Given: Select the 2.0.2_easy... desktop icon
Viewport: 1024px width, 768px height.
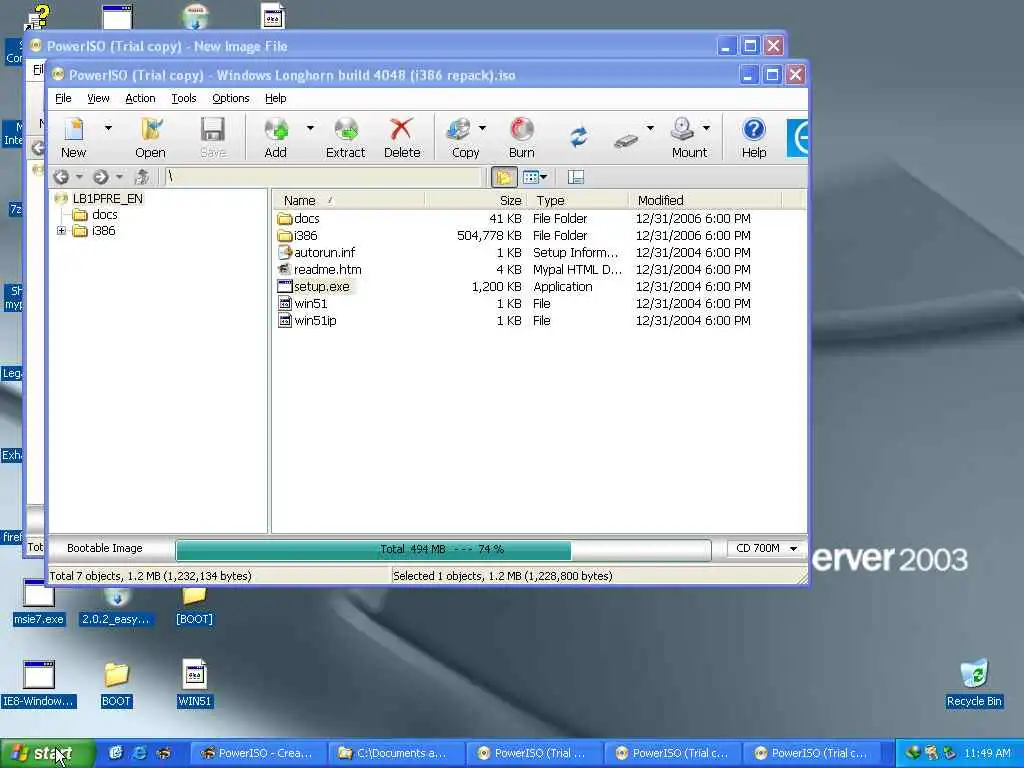Looking at the screenshot, I should point(116,604).
